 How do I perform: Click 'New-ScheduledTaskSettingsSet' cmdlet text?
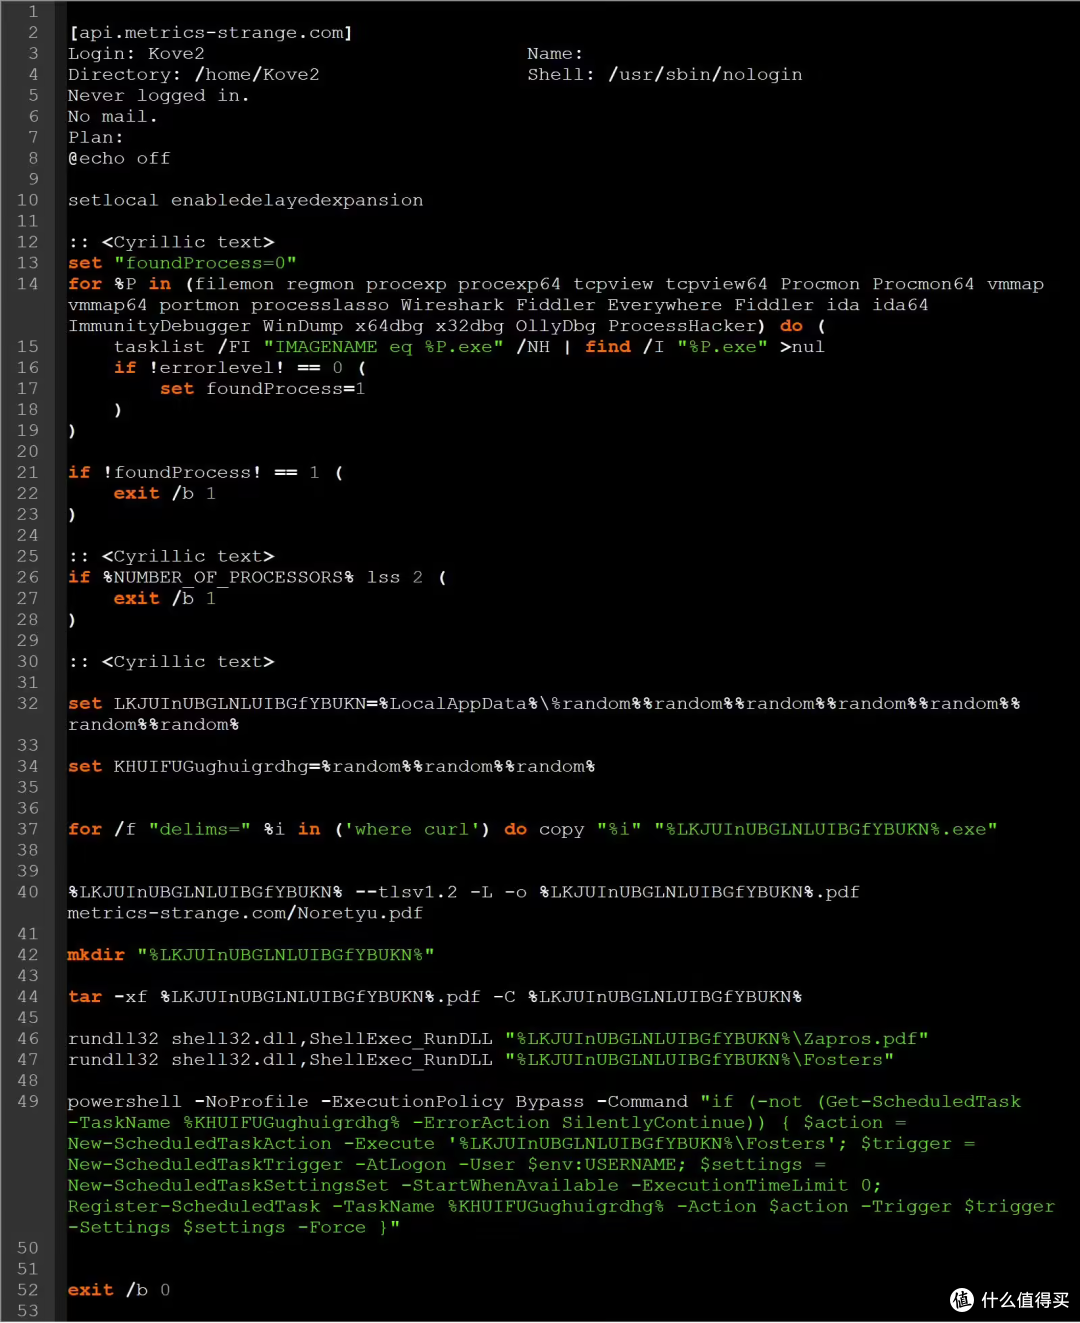228,1186
